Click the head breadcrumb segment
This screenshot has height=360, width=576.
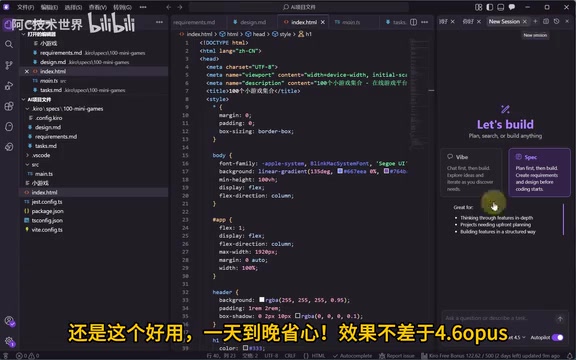point(255,34)
